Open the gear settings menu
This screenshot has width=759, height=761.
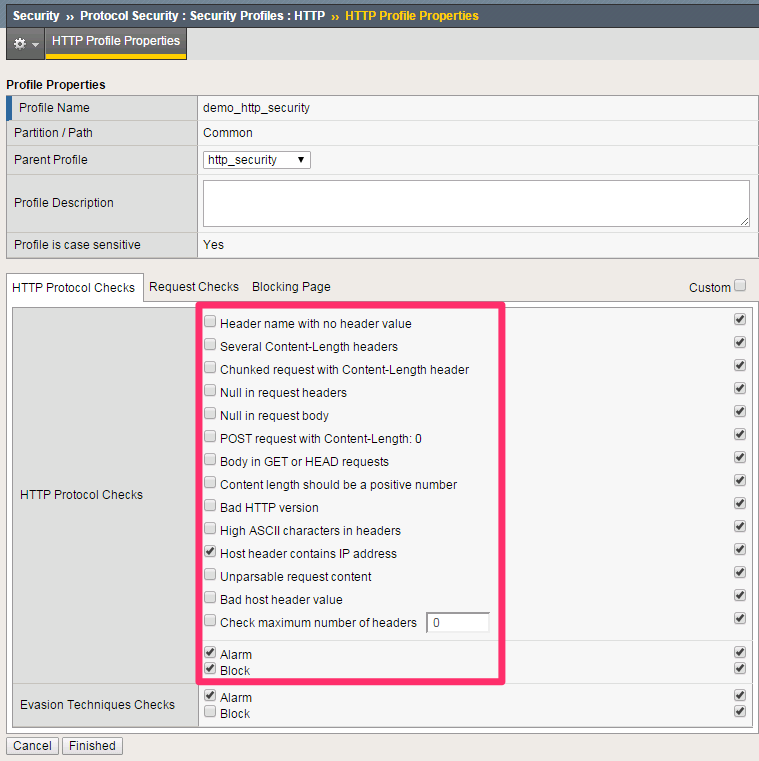tap(20, 44)
